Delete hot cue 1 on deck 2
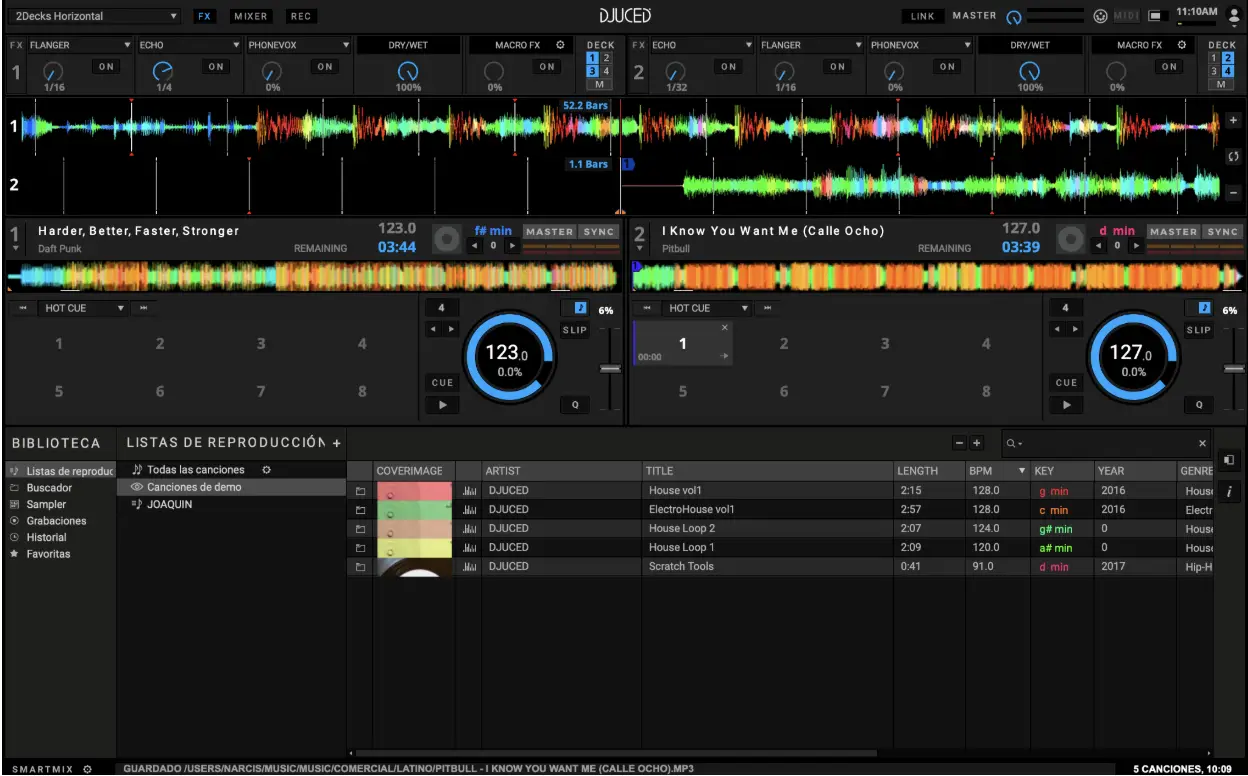Screen dimensions: 1248x776 click(x=725, y=327)
